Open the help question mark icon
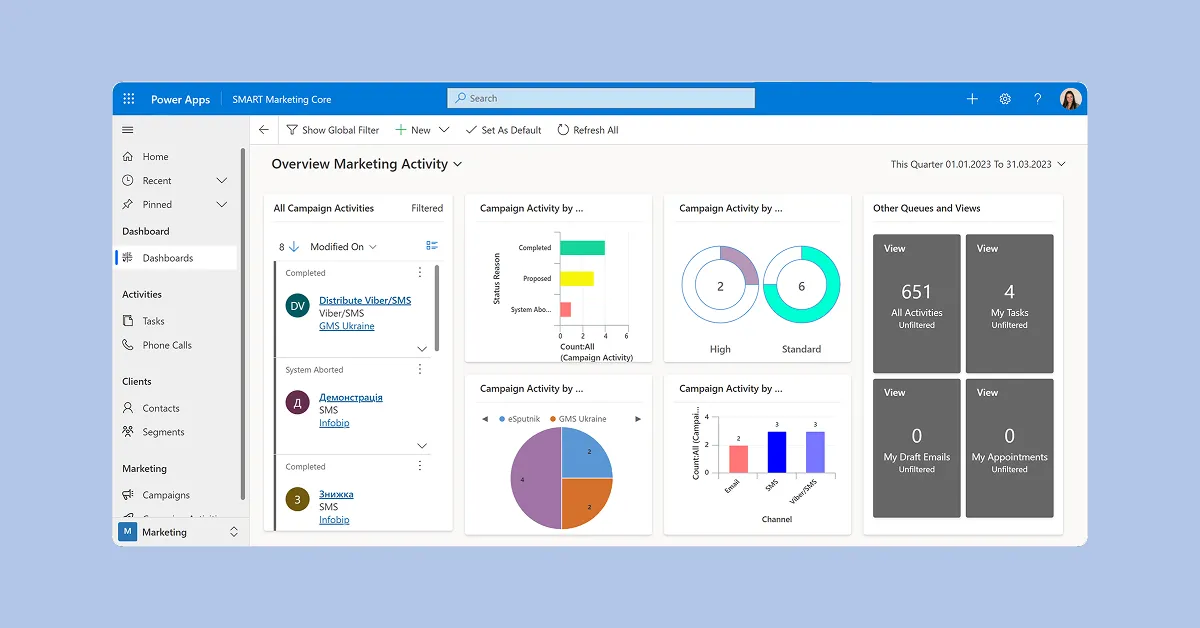The image size is (1200, 628). click(1038, 99)
